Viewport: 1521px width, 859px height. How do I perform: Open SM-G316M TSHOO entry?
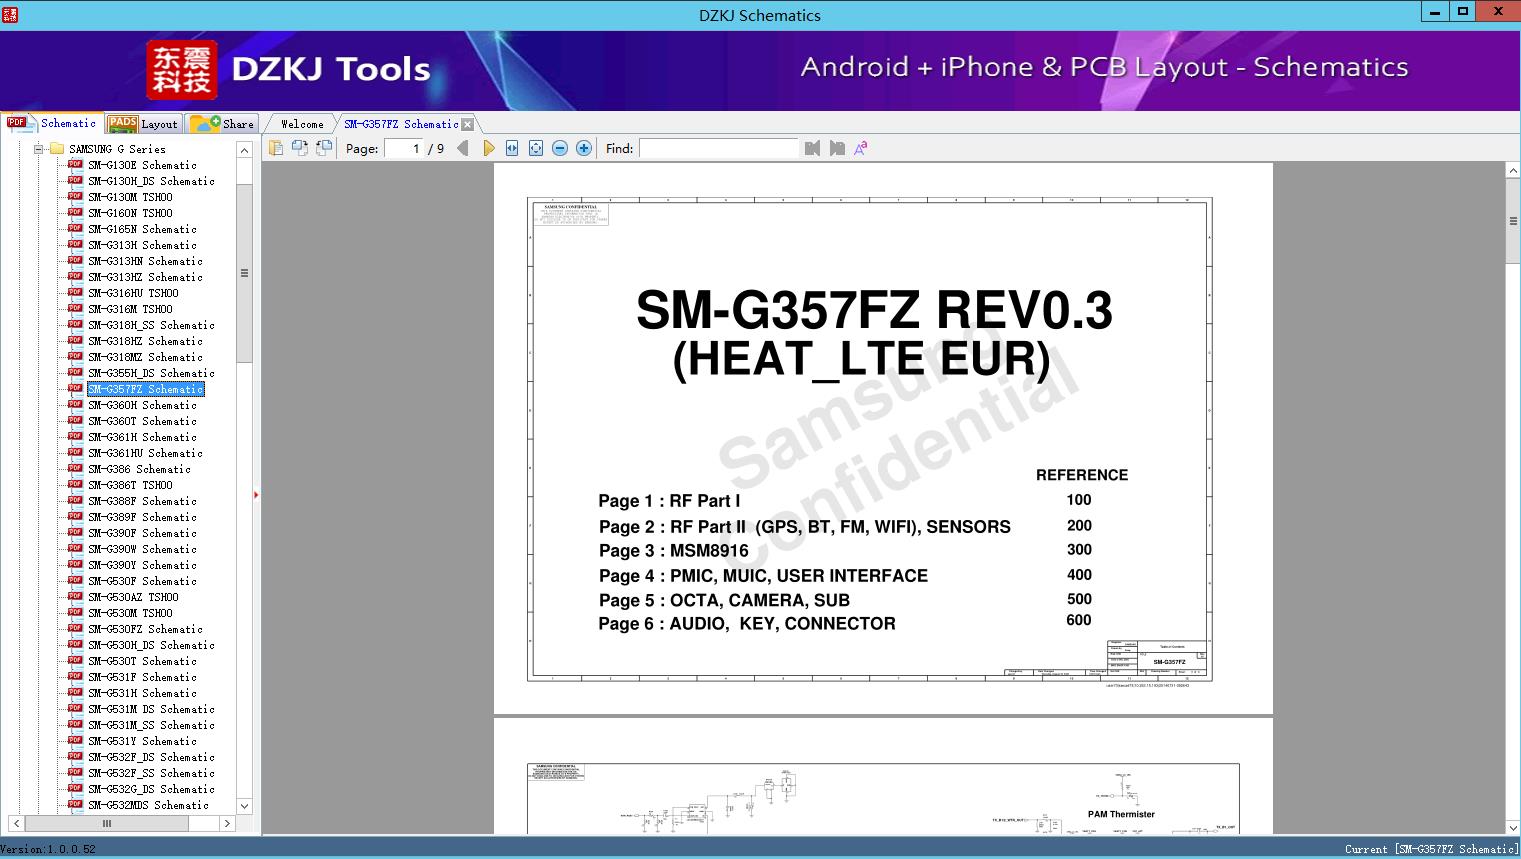coord(130,309)
